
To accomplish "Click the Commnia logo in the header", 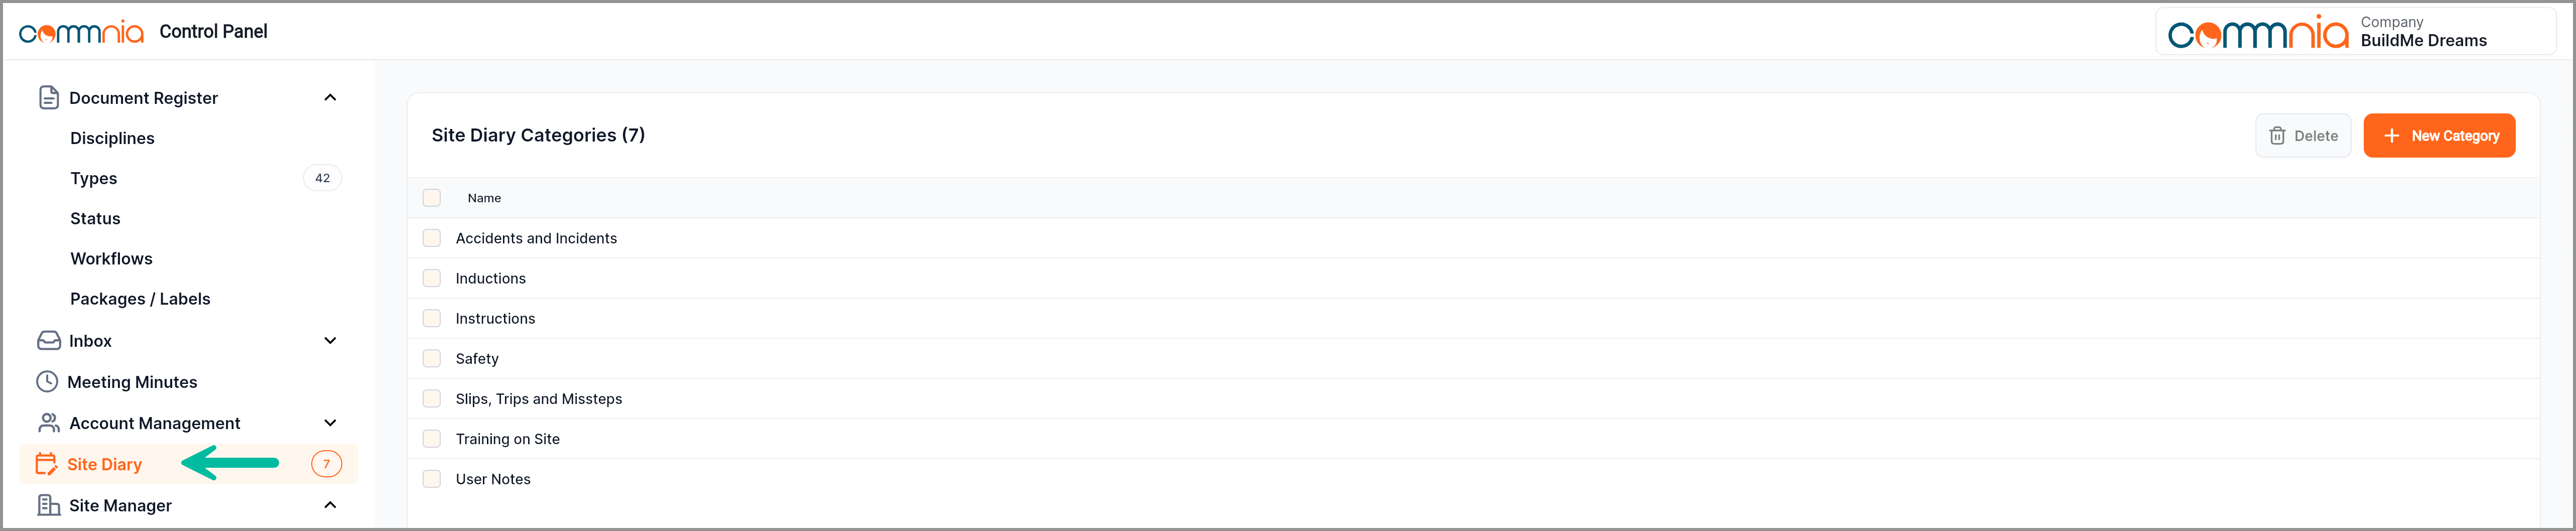I will pyautogui.click(x=82, y=32).
